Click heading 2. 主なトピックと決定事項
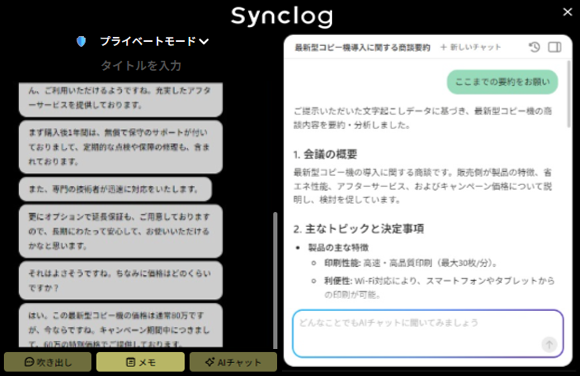Image resolution: width=580 pixels, height=376 pixels. 358,229
